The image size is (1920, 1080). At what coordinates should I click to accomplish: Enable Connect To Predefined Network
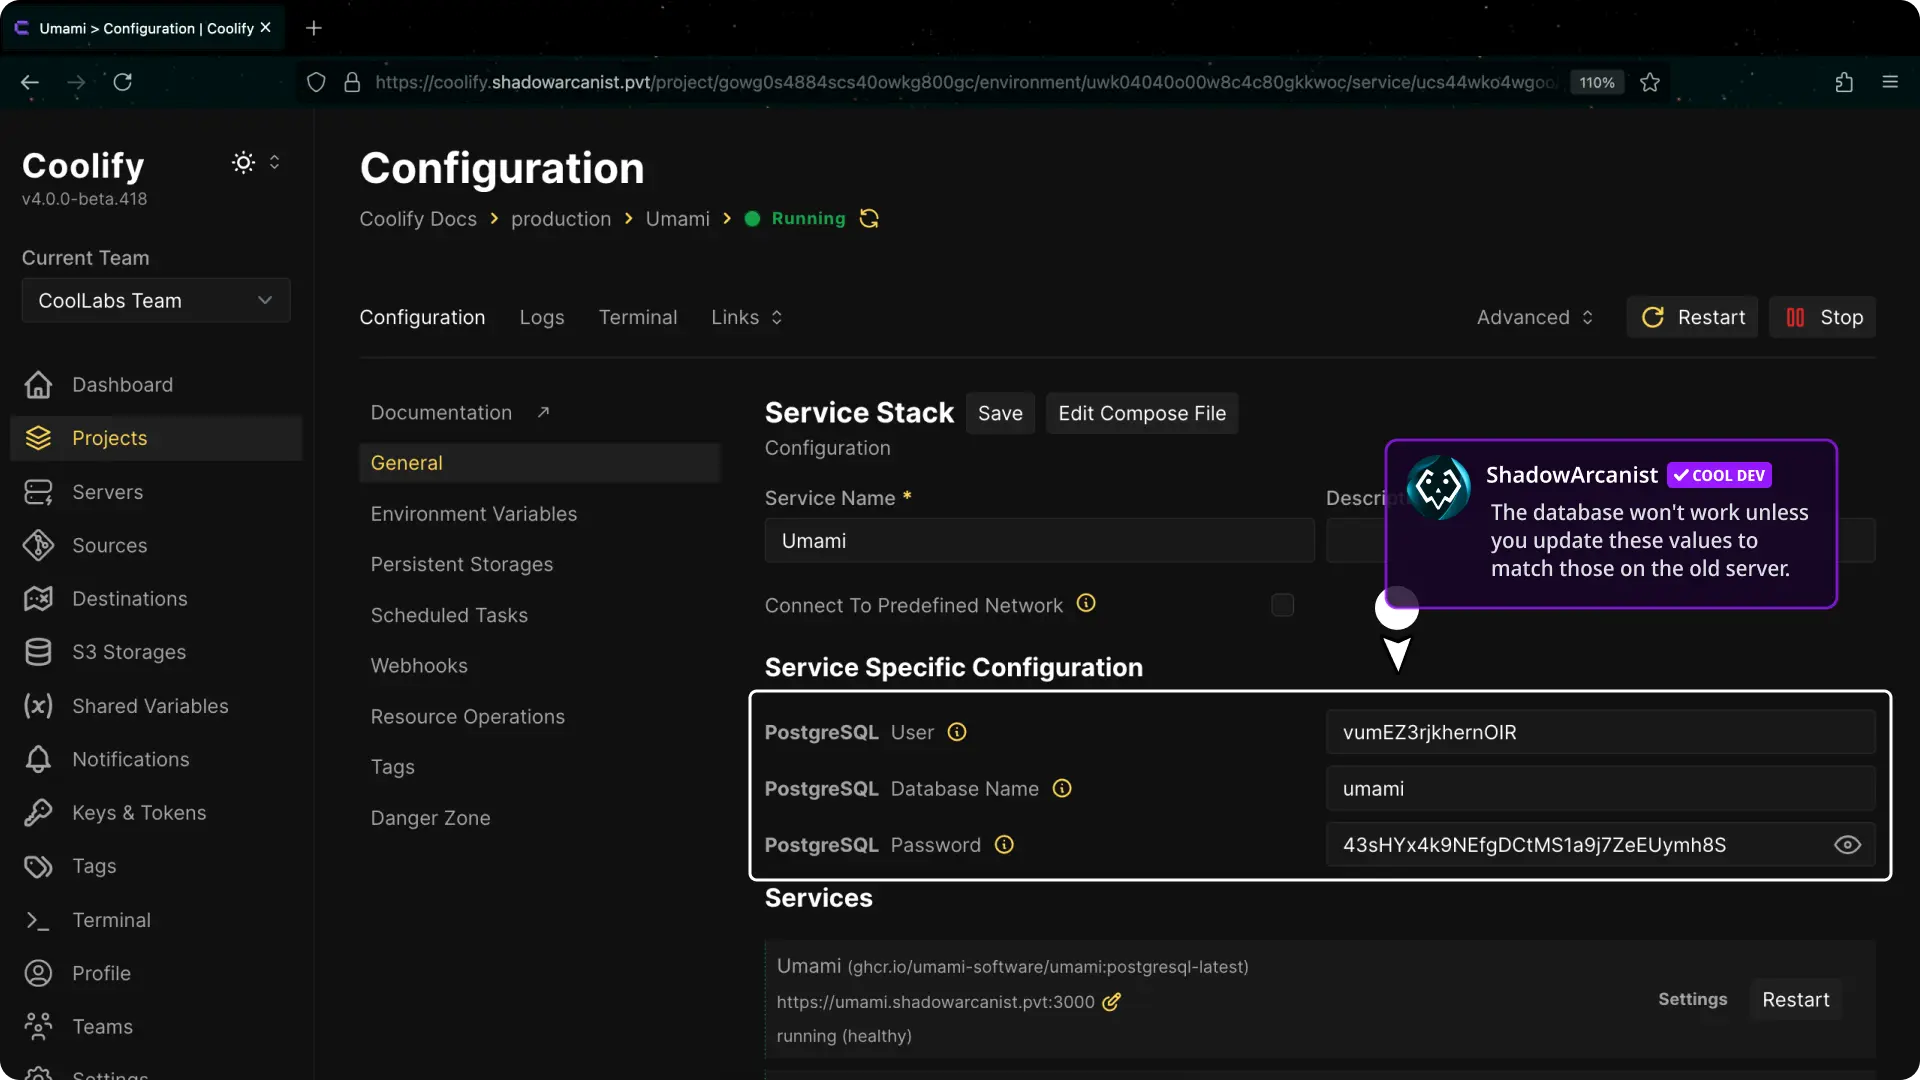click(x=1282, y=605)
